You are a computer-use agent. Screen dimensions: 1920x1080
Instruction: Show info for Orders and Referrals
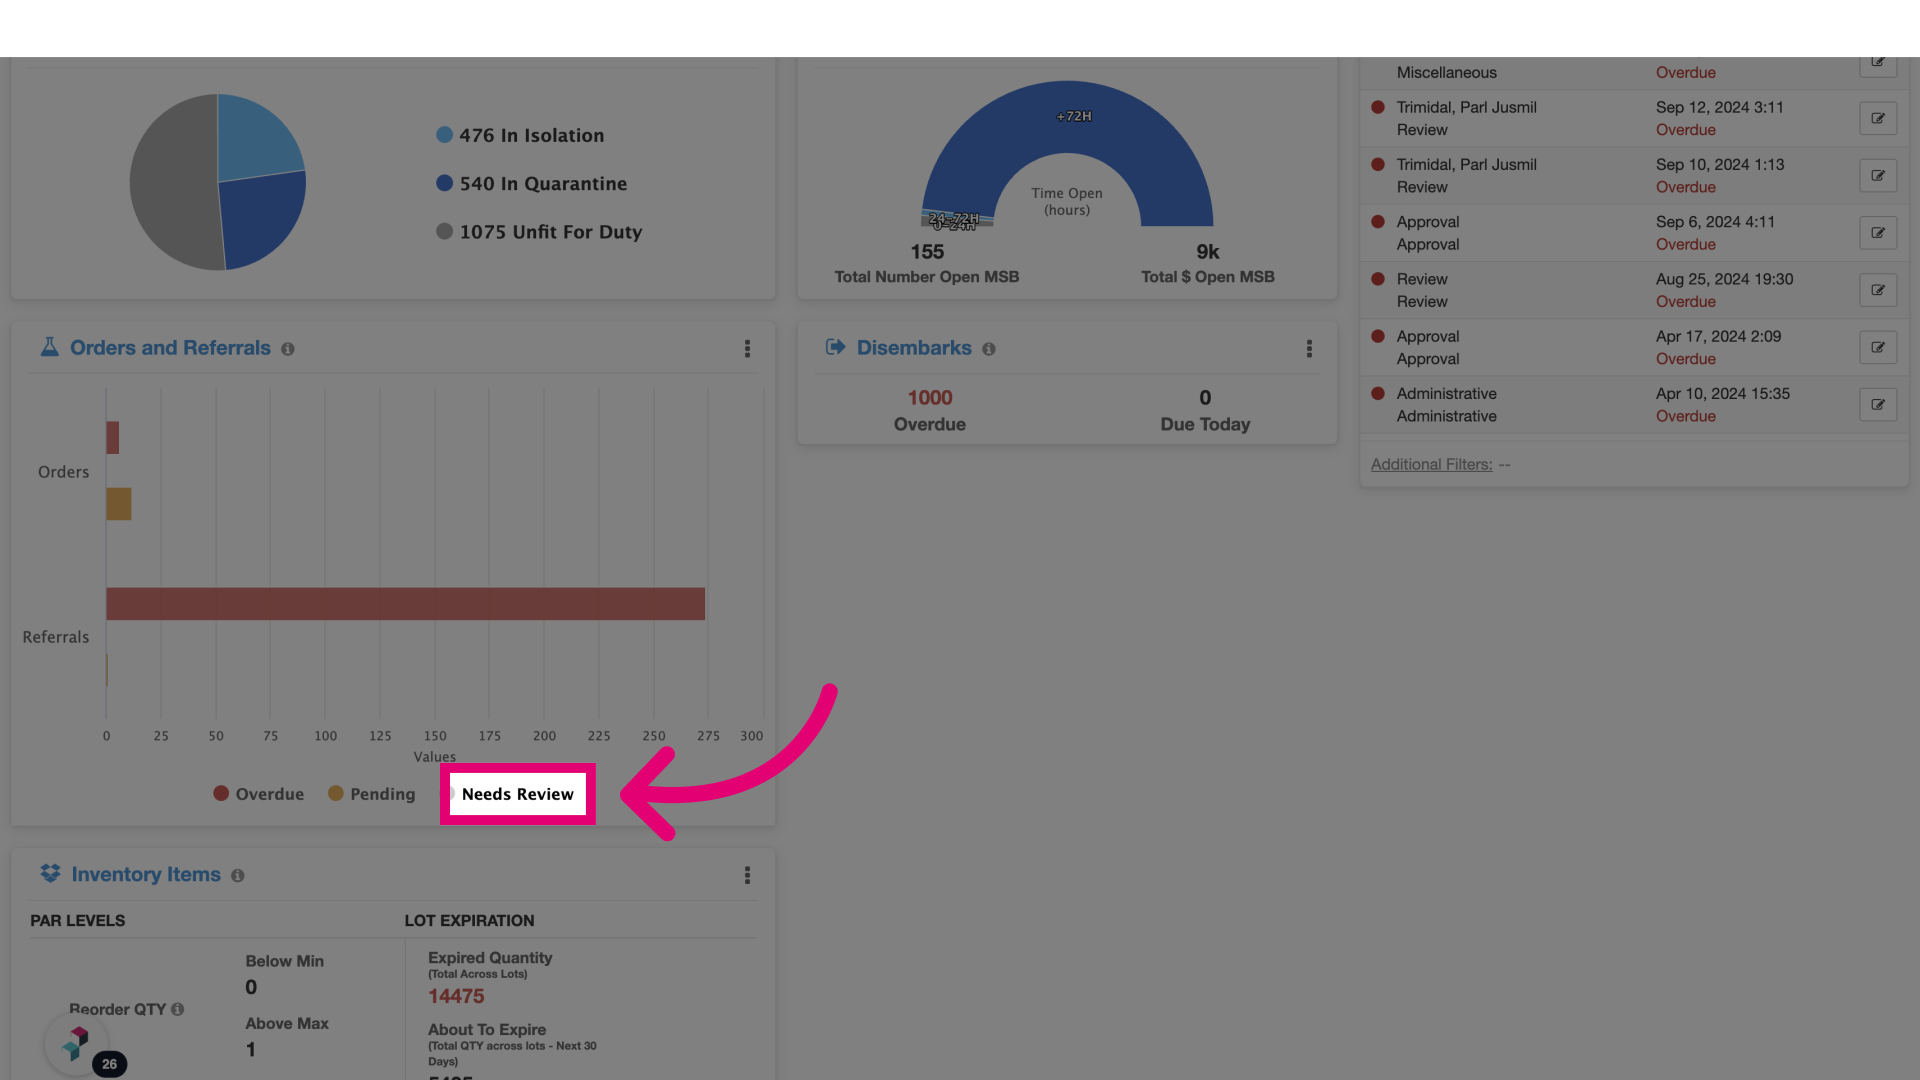288,349
